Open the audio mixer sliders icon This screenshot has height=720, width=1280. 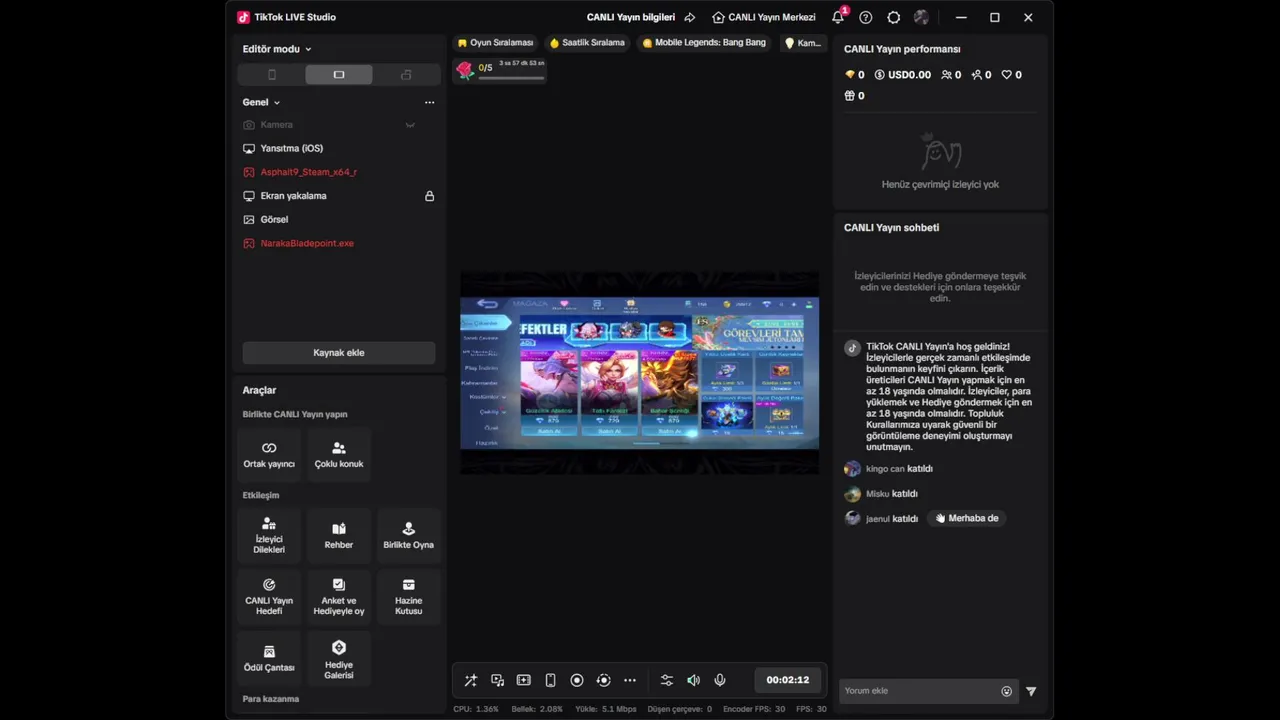coord(667,680)
